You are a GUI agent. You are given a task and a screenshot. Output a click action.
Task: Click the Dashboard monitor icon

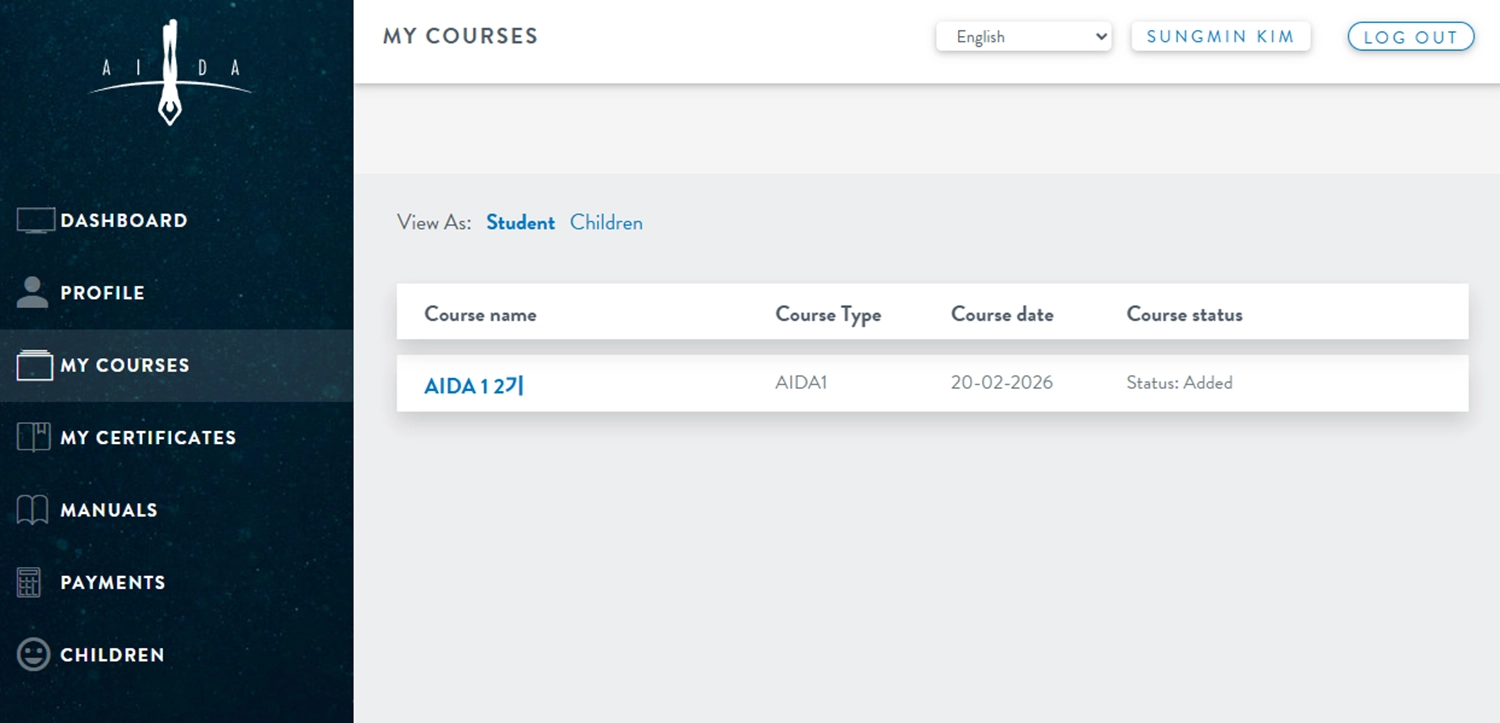point(35,221)
